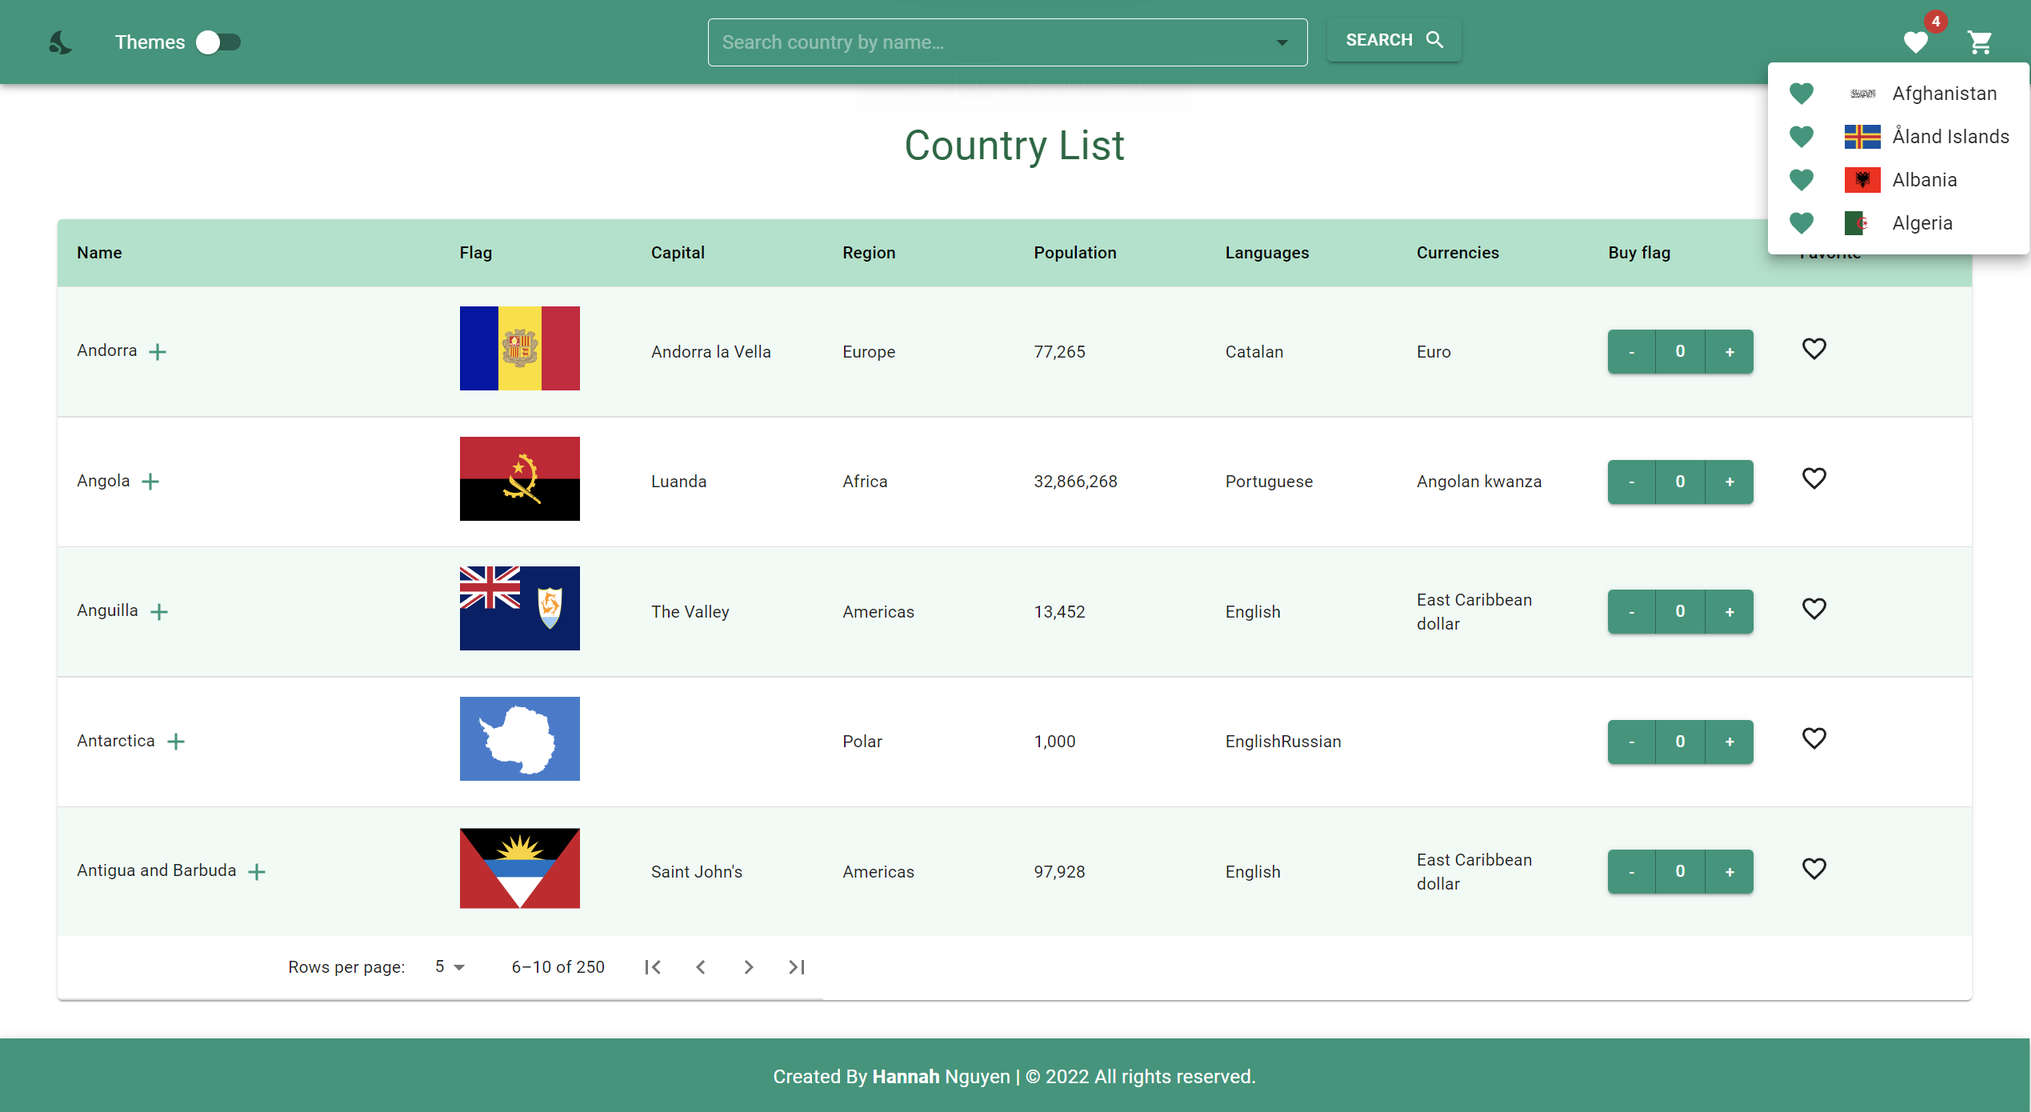This screenshot has width=2031, height=1112.
Task: Advance to the next results page
Action: point(749,967)
